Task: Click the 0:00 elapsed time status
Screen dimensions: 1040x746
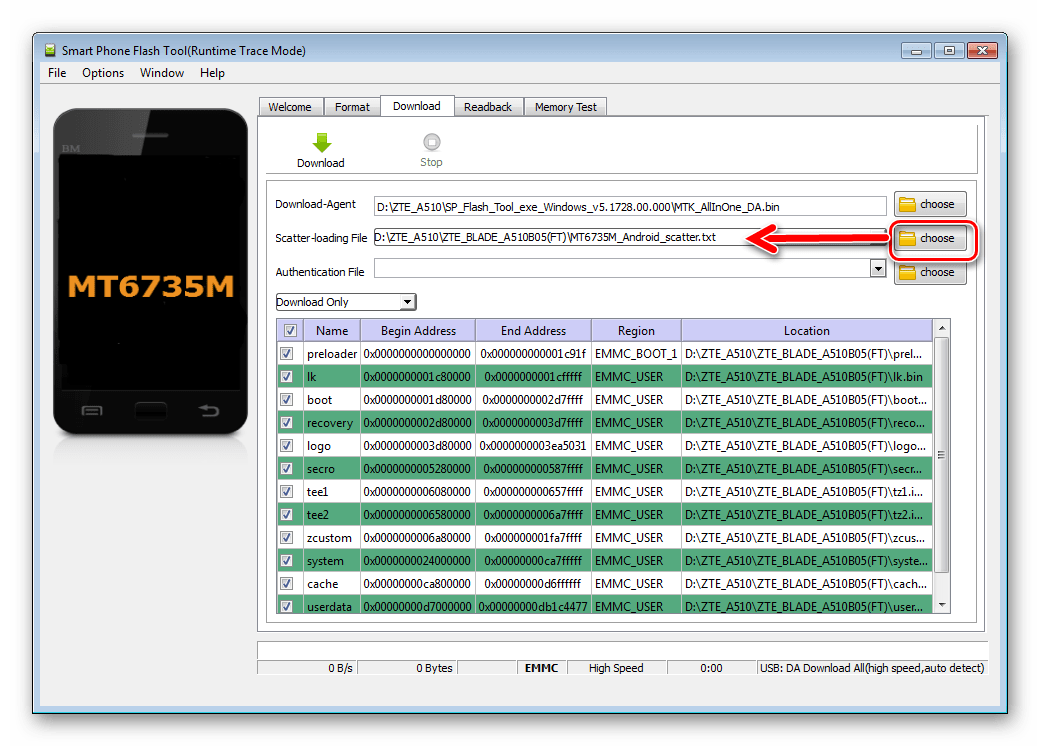Action: pos(711,668)
